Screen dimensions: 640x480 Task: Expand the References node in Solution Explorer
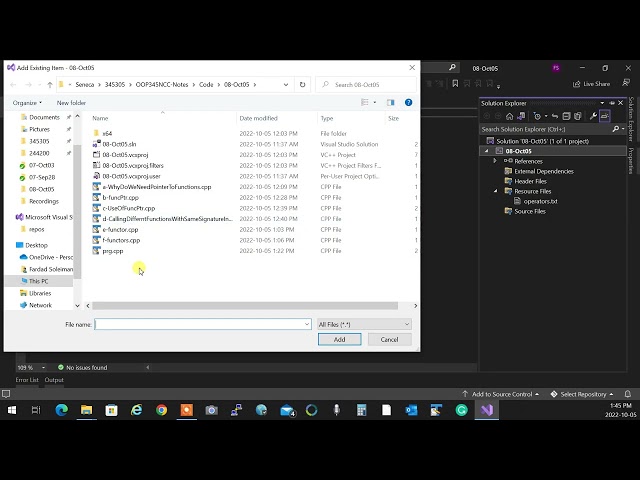494,161
